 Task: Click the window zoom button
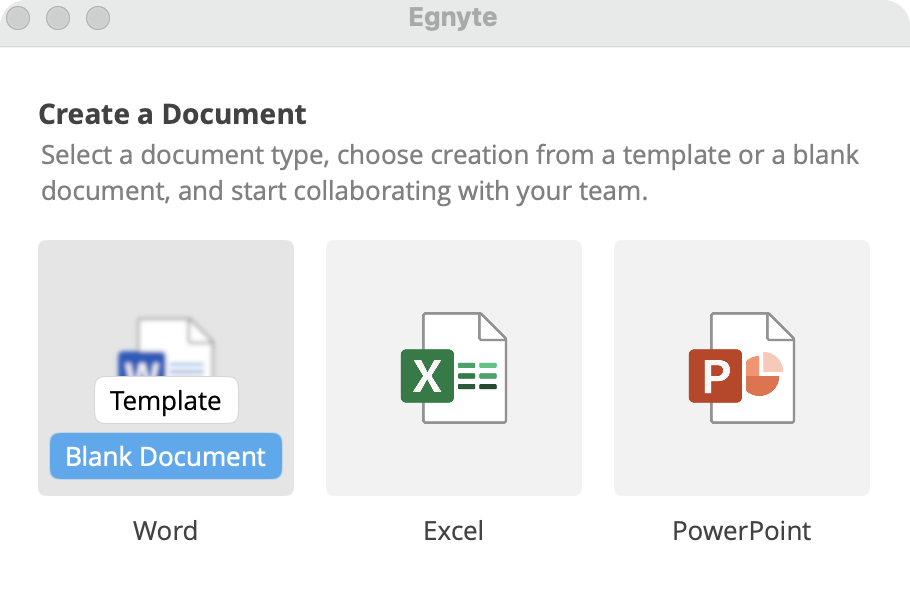point(98,17)
